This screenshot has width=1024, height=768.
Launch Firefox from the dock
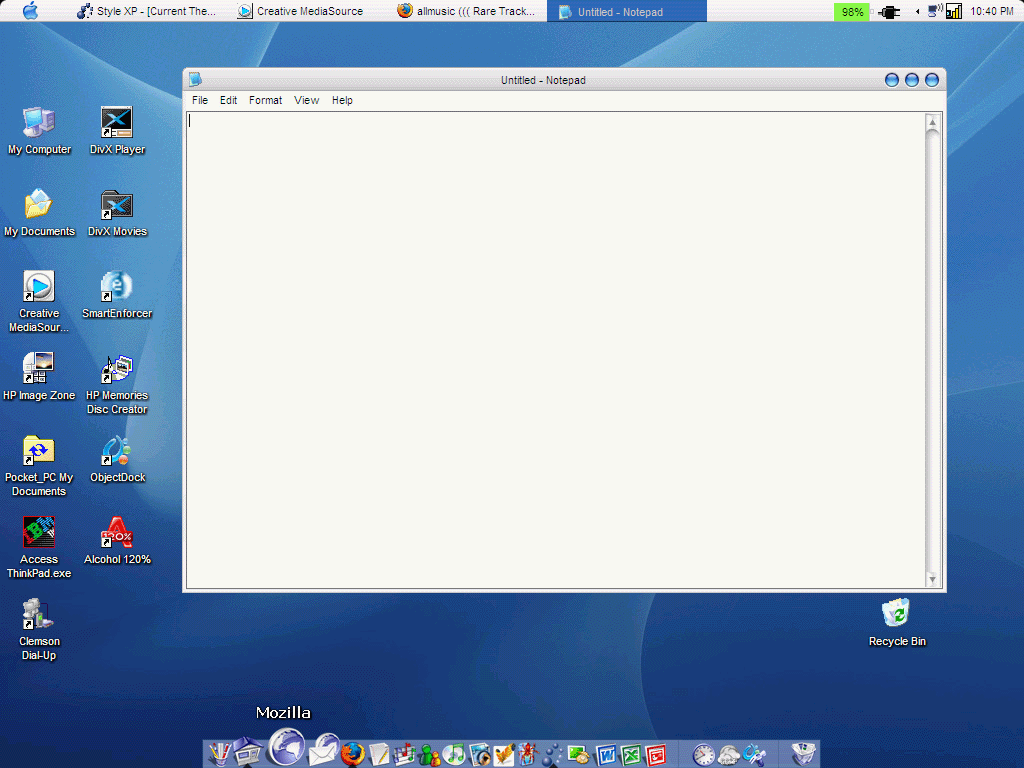tap(353, 754)
